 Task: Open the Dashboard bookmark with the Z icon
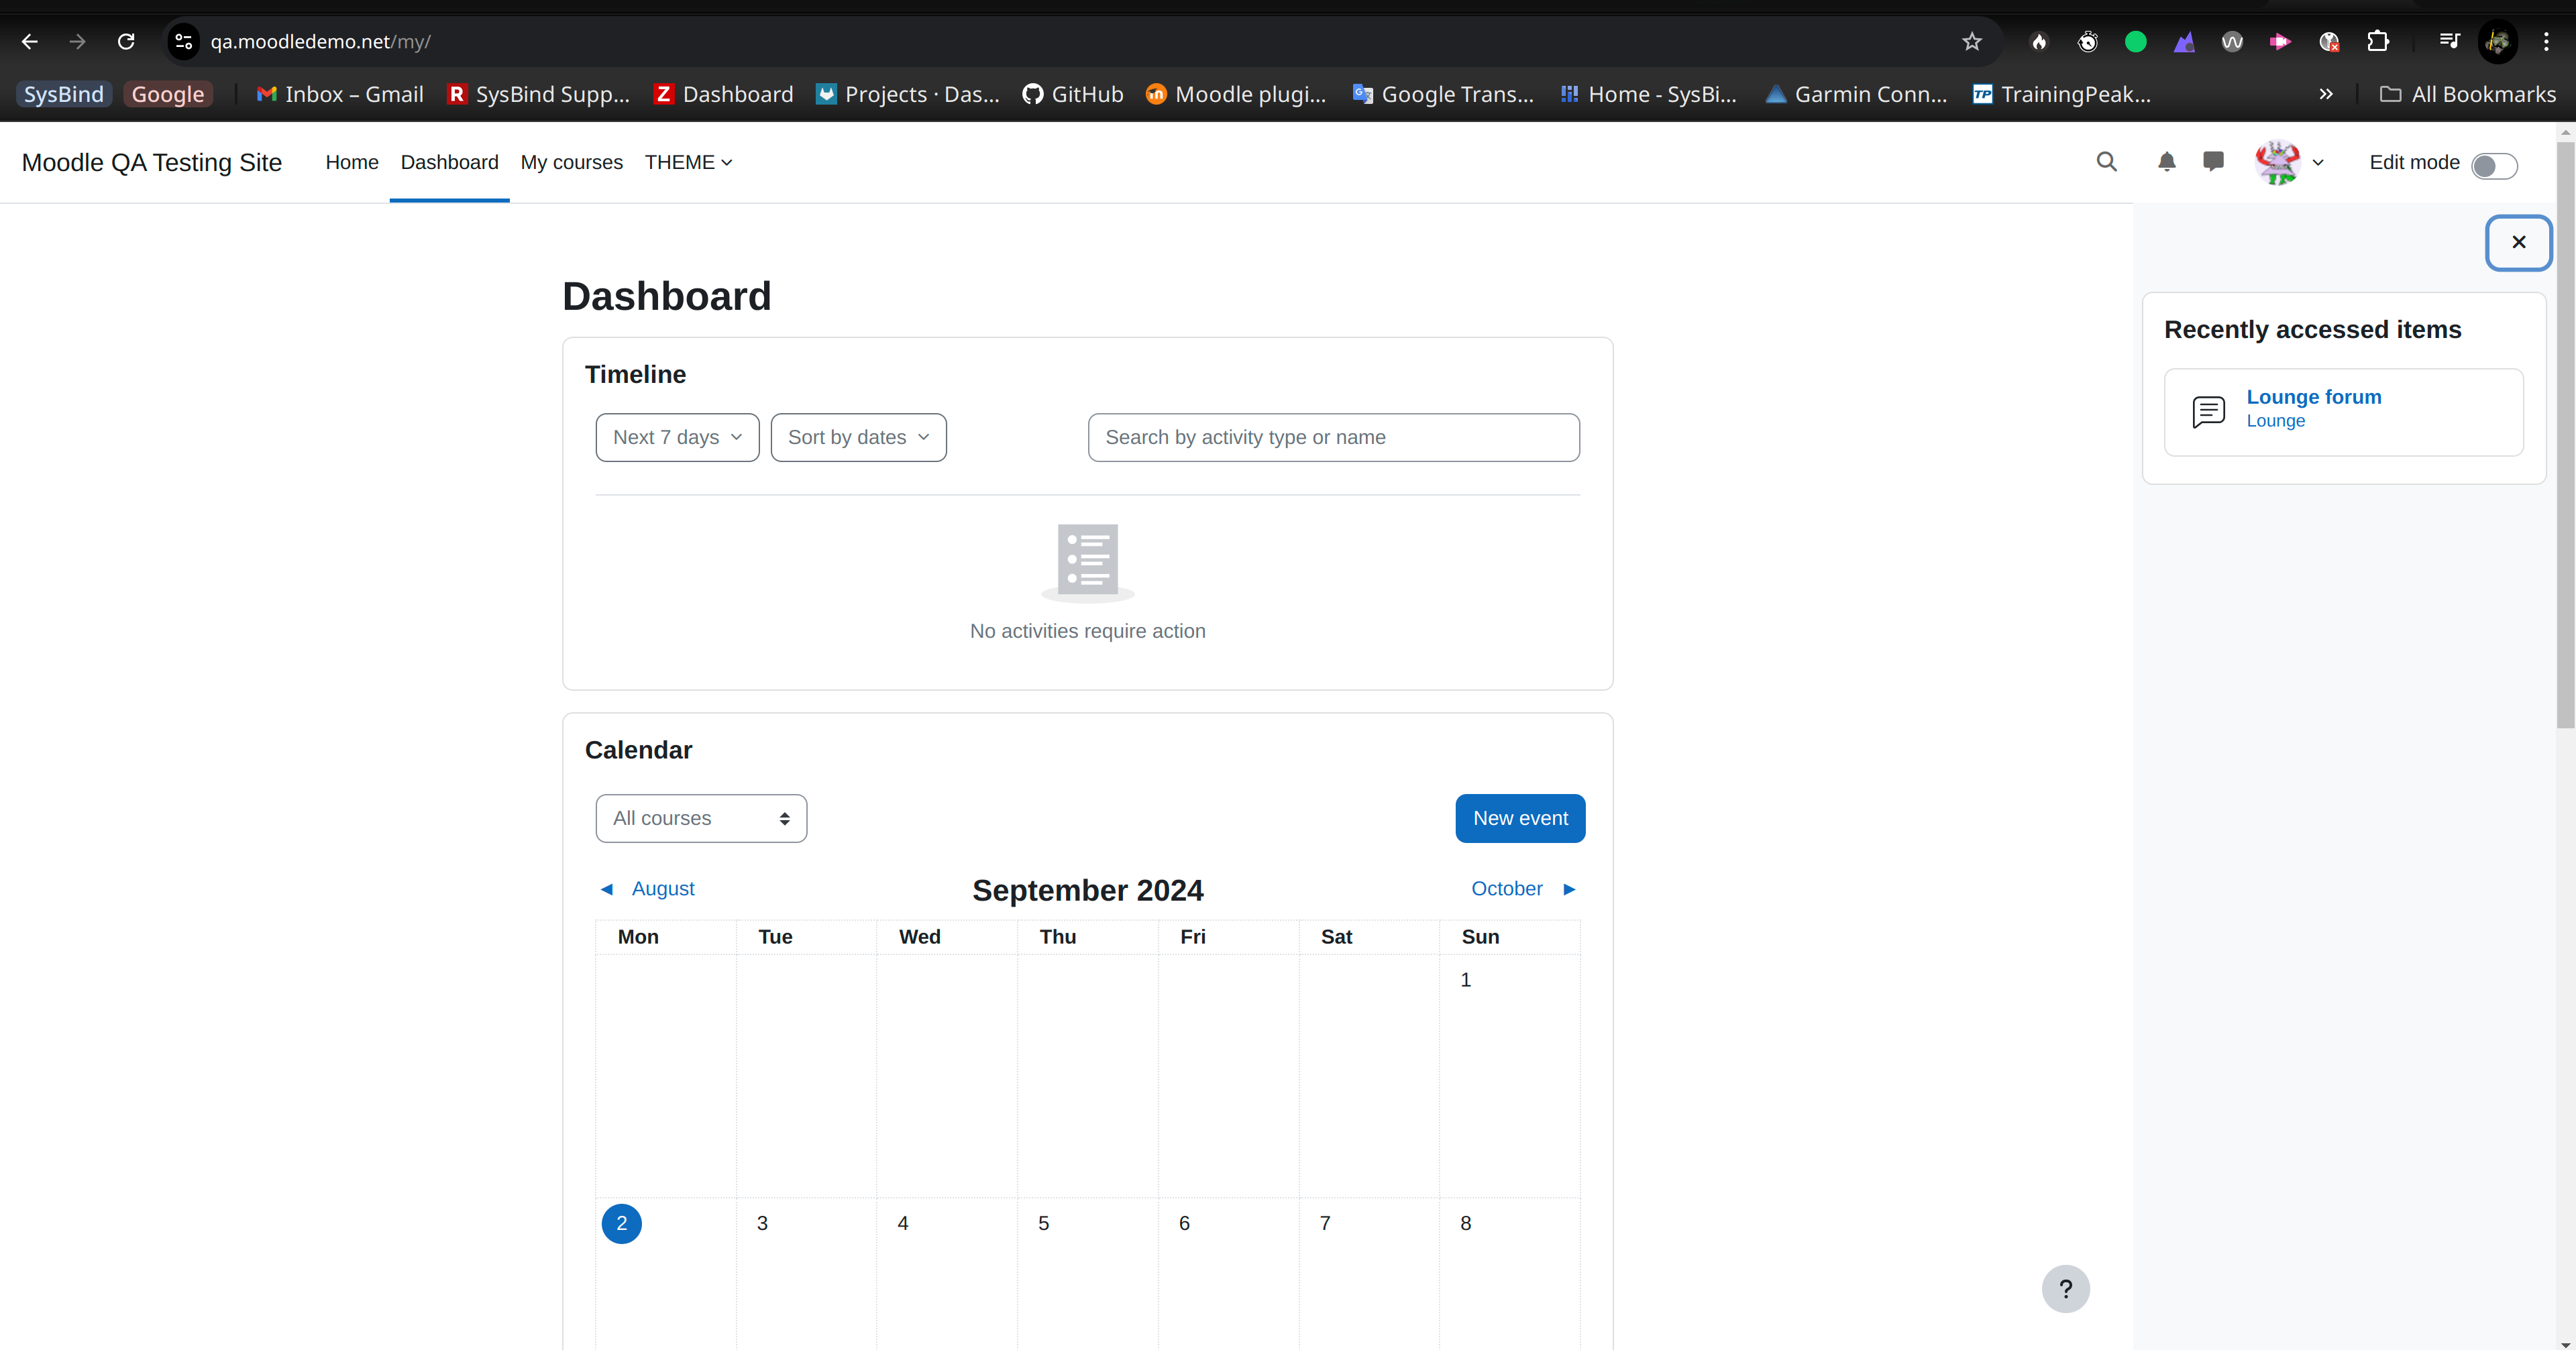click(723, 94)
